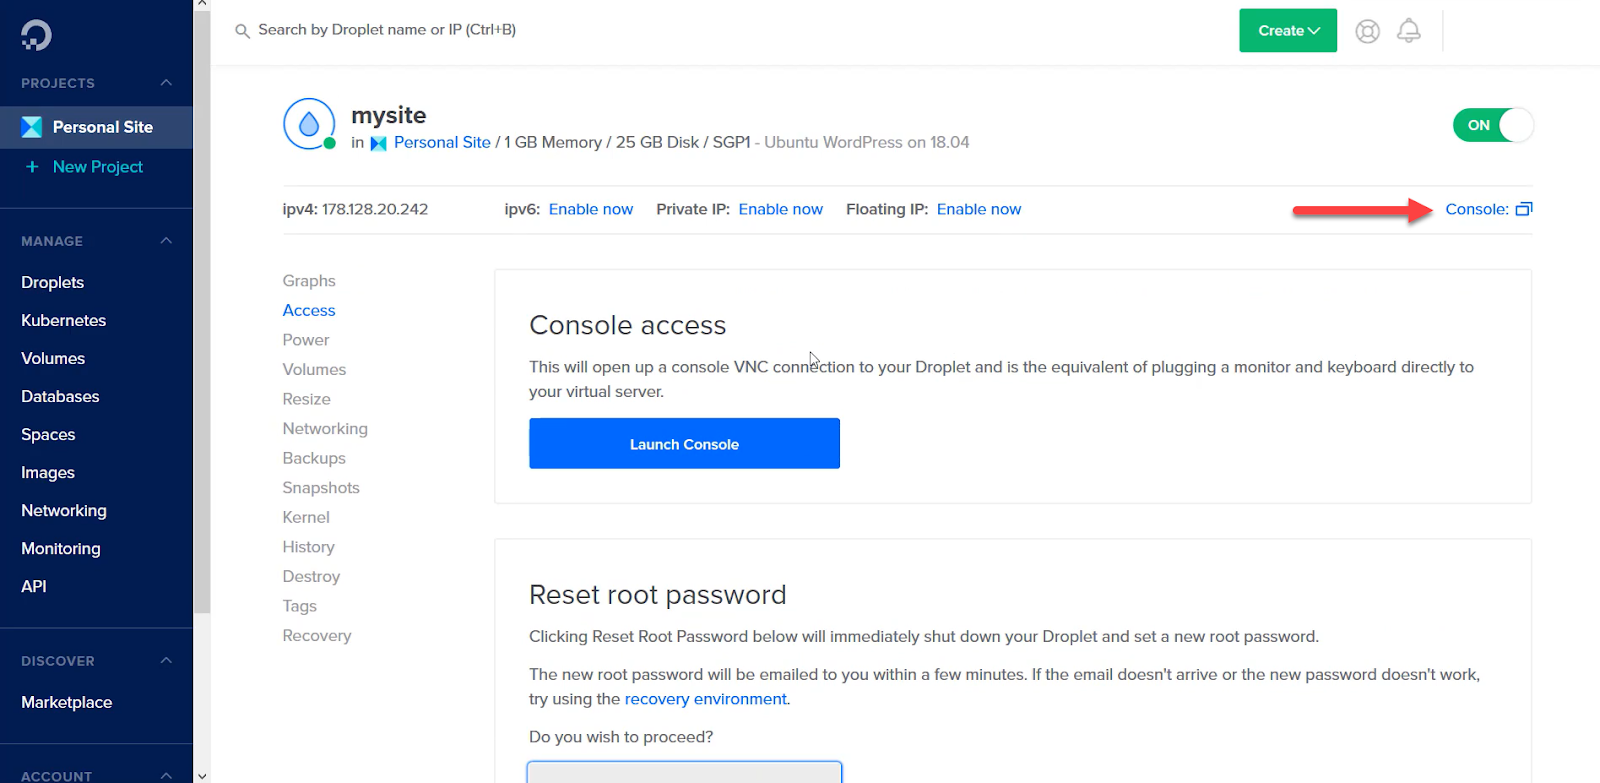This screenshot has width=1600, height=783.
Task: Open the recovery environment link
Action: pyautogui.click(x=705, y=699)
